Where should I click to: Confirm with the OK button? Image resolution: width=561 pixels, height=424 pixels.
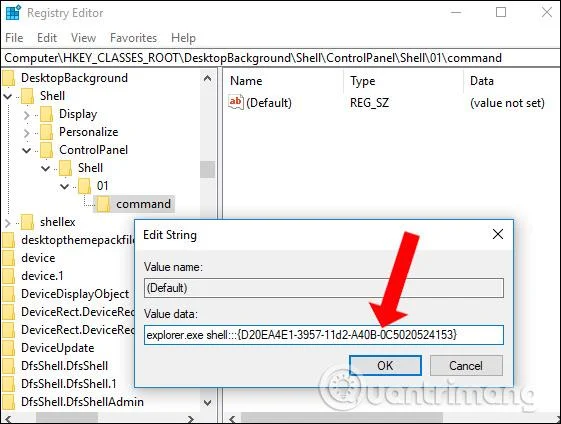385,365
